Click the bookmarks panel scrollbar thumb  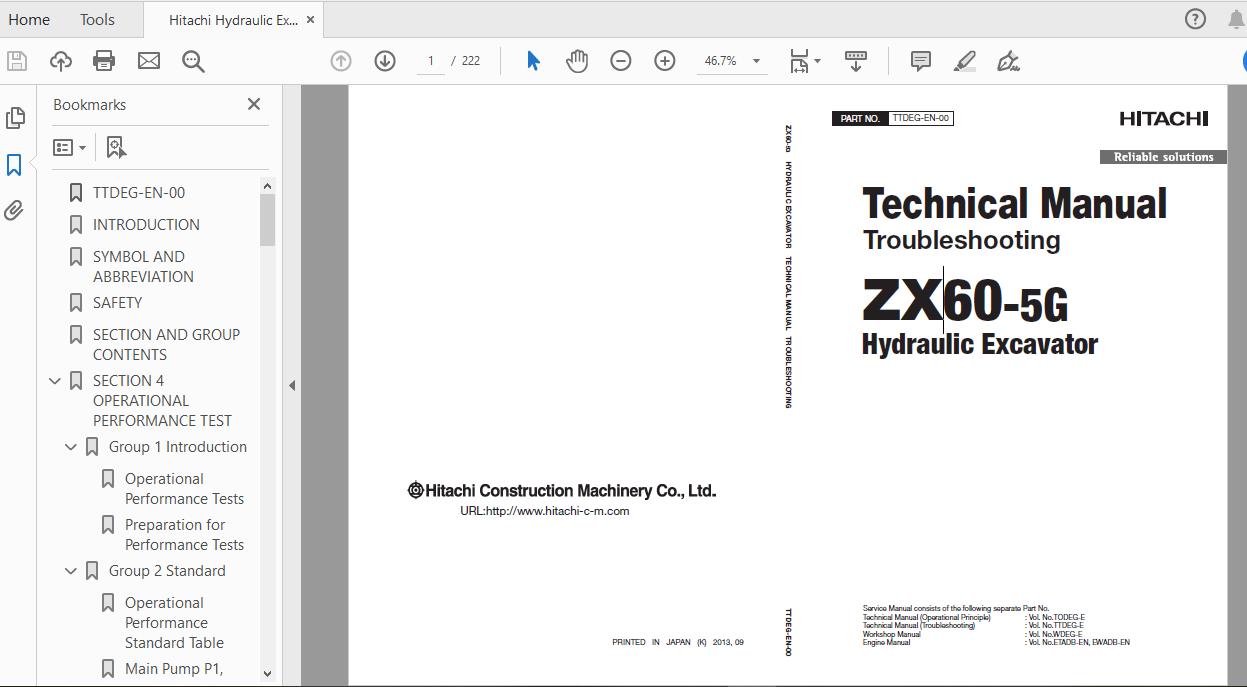click(267, 220)
